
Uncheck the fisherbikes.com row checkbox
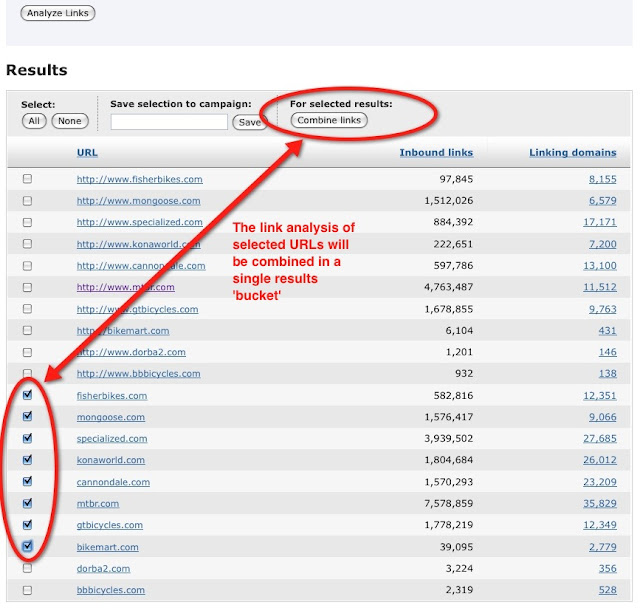(28, 395)
